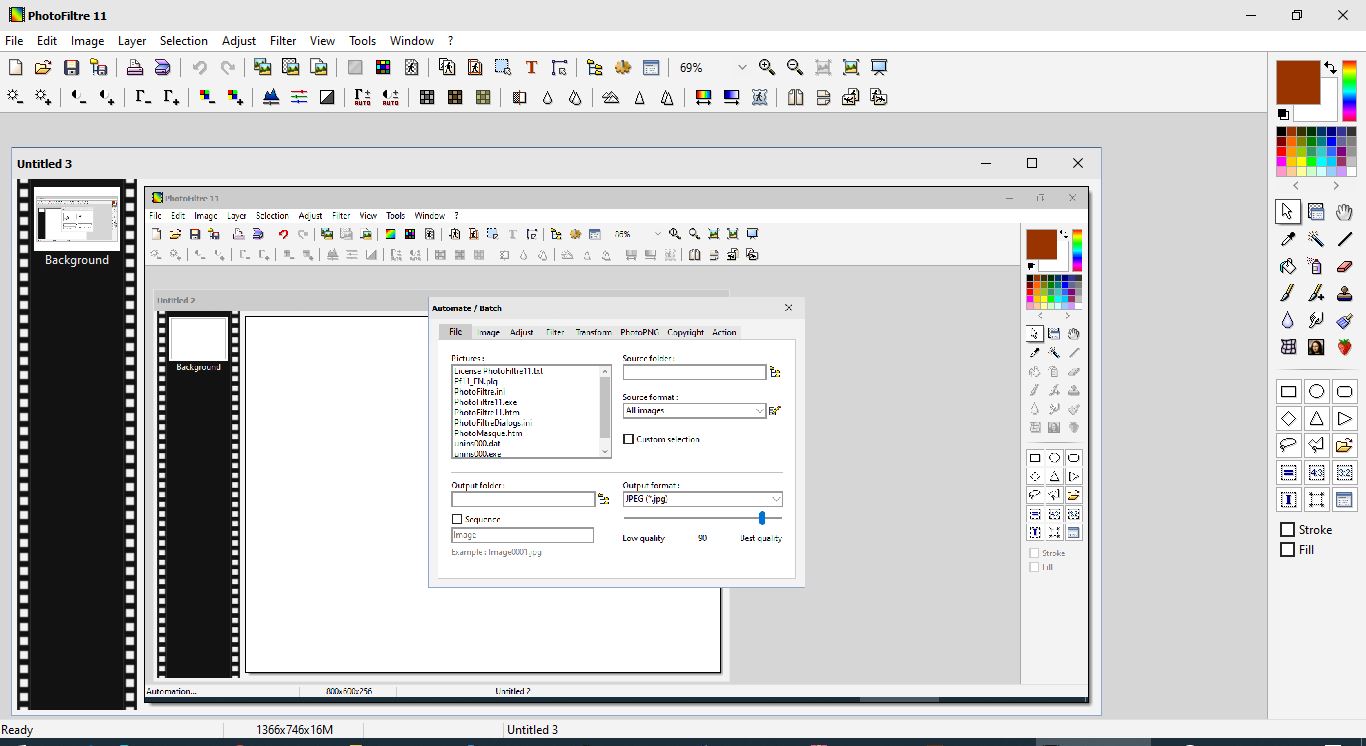The width and height of the screenshot is (1366, 746).
Task: Click the Zoom in magnifier icon
Action: pyautogui.click(x=767, y=67)
